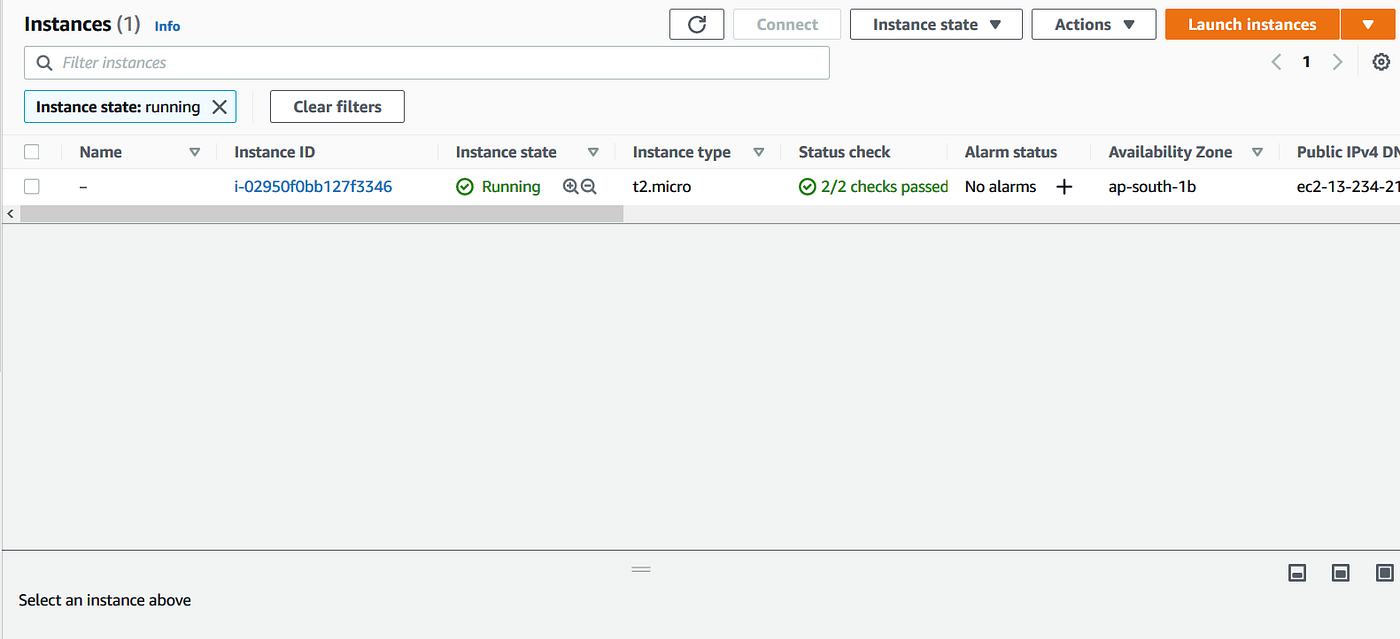
Task: Sort by Instance state column arrow
Action: coord(593,152)
